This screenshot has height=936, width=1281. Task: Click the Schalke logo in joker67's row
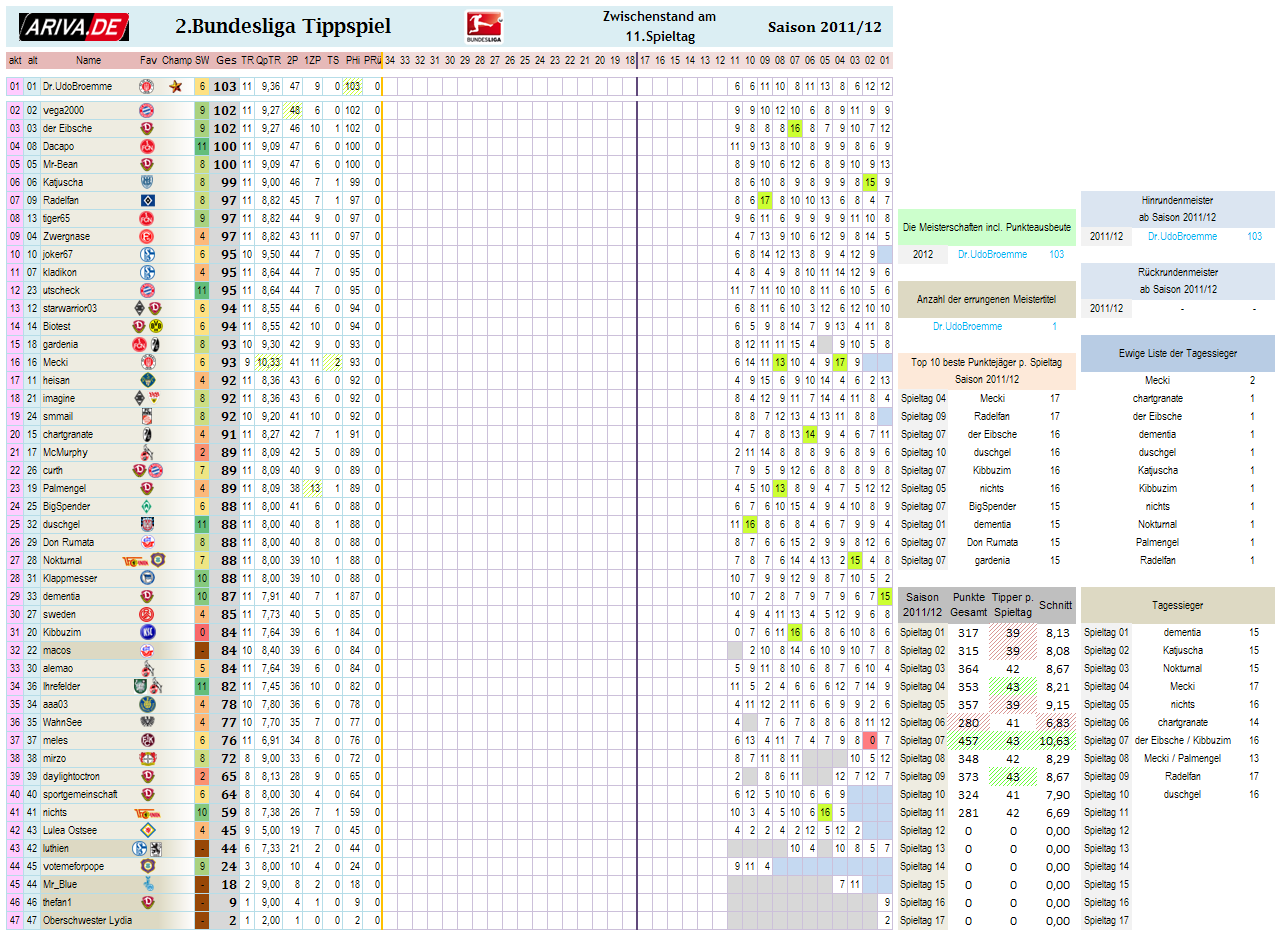(x=147, y=254)
